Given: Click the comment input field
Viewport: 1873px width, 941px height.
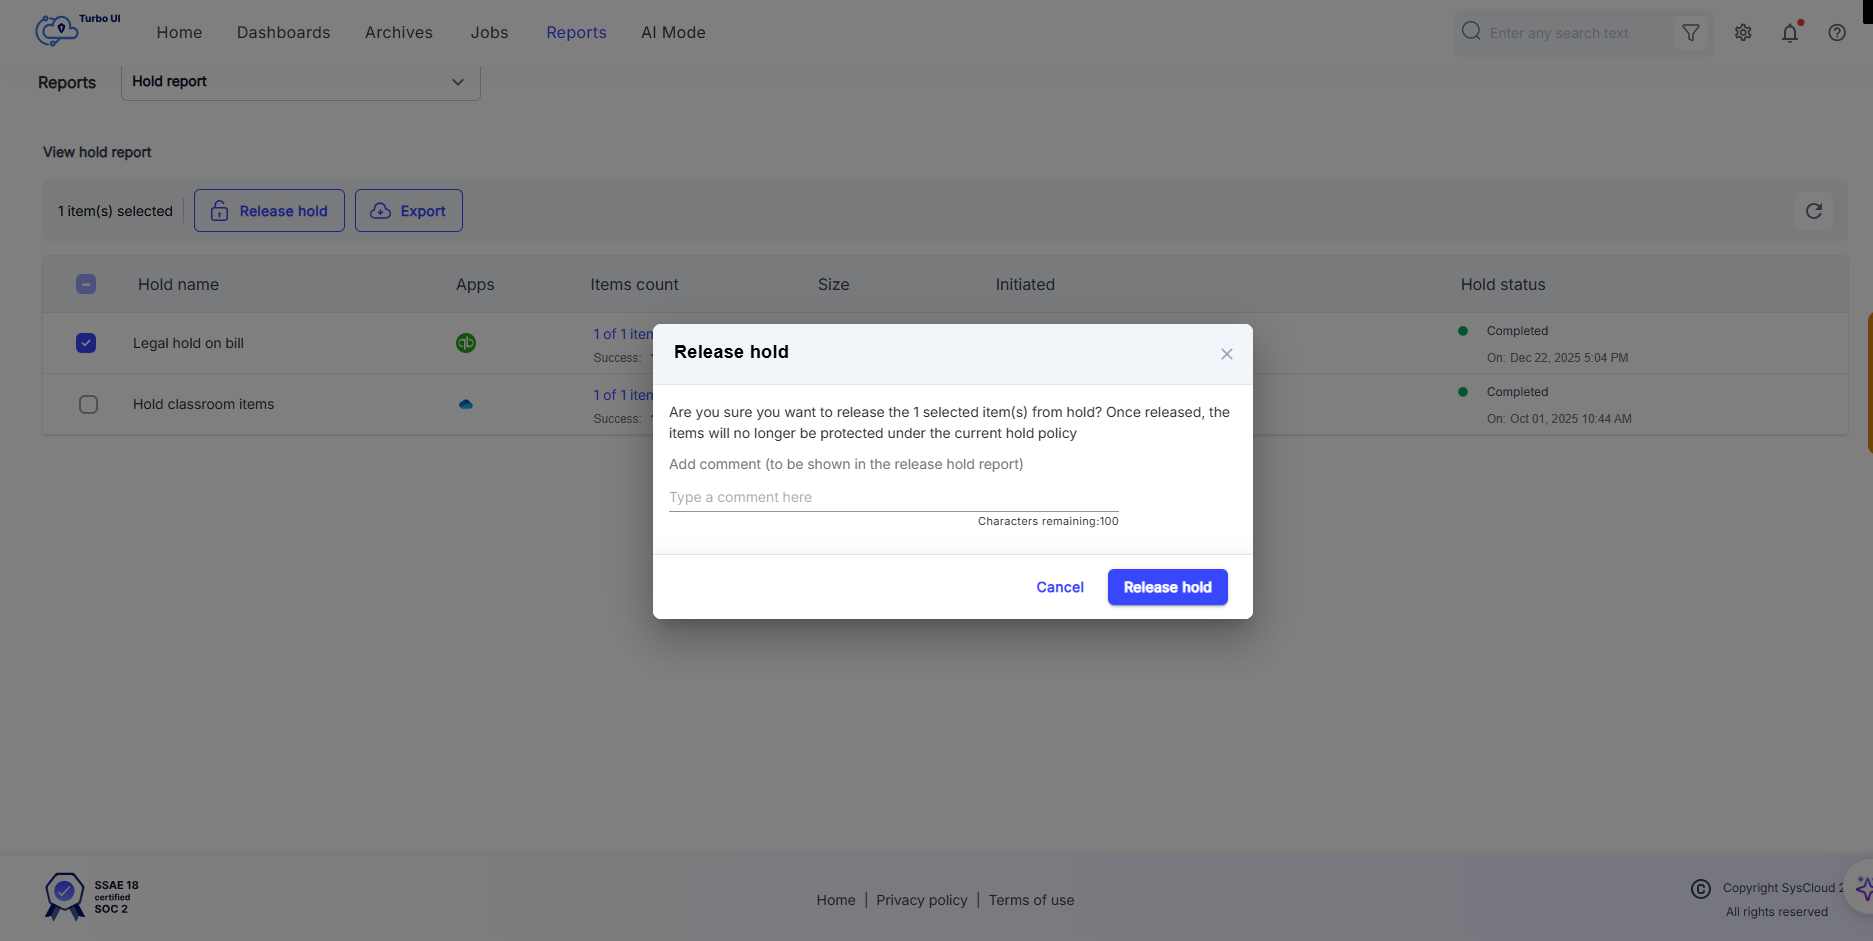Looking at the screenshot, I should pyautogui.click(x=894, y=497).
